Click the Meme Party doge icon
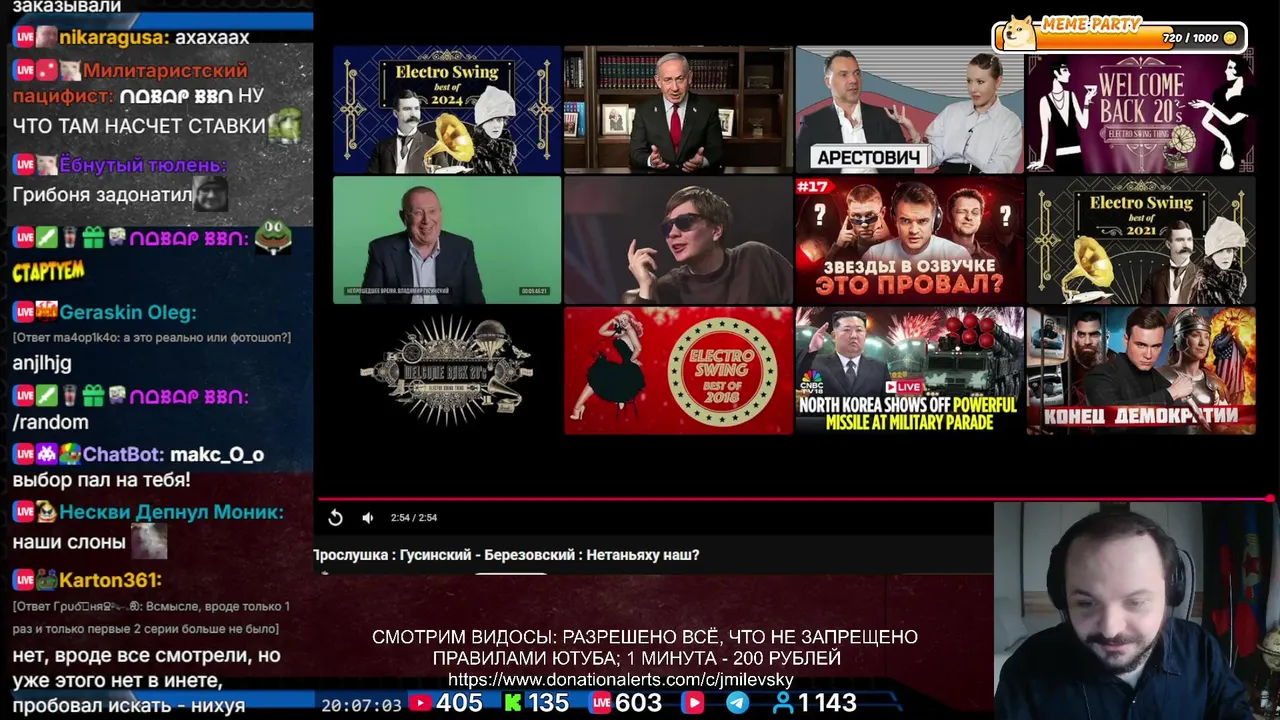This screenshot has height=720, width=1280. [1018, 33]
